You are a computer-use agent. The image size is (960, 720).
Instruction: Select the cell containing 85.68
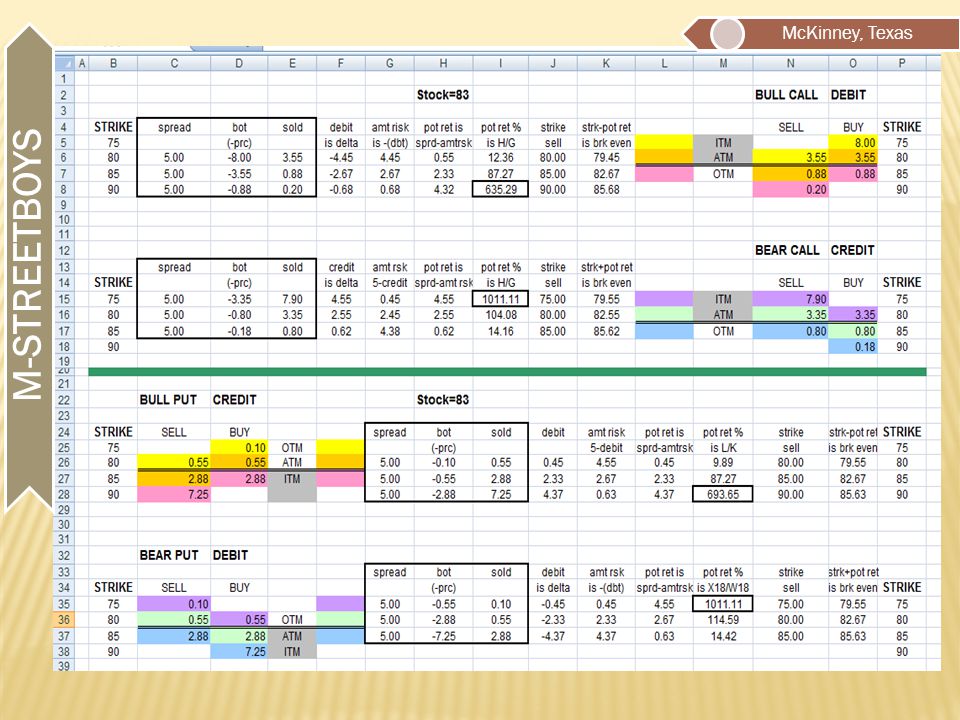(x=606, y=189)
